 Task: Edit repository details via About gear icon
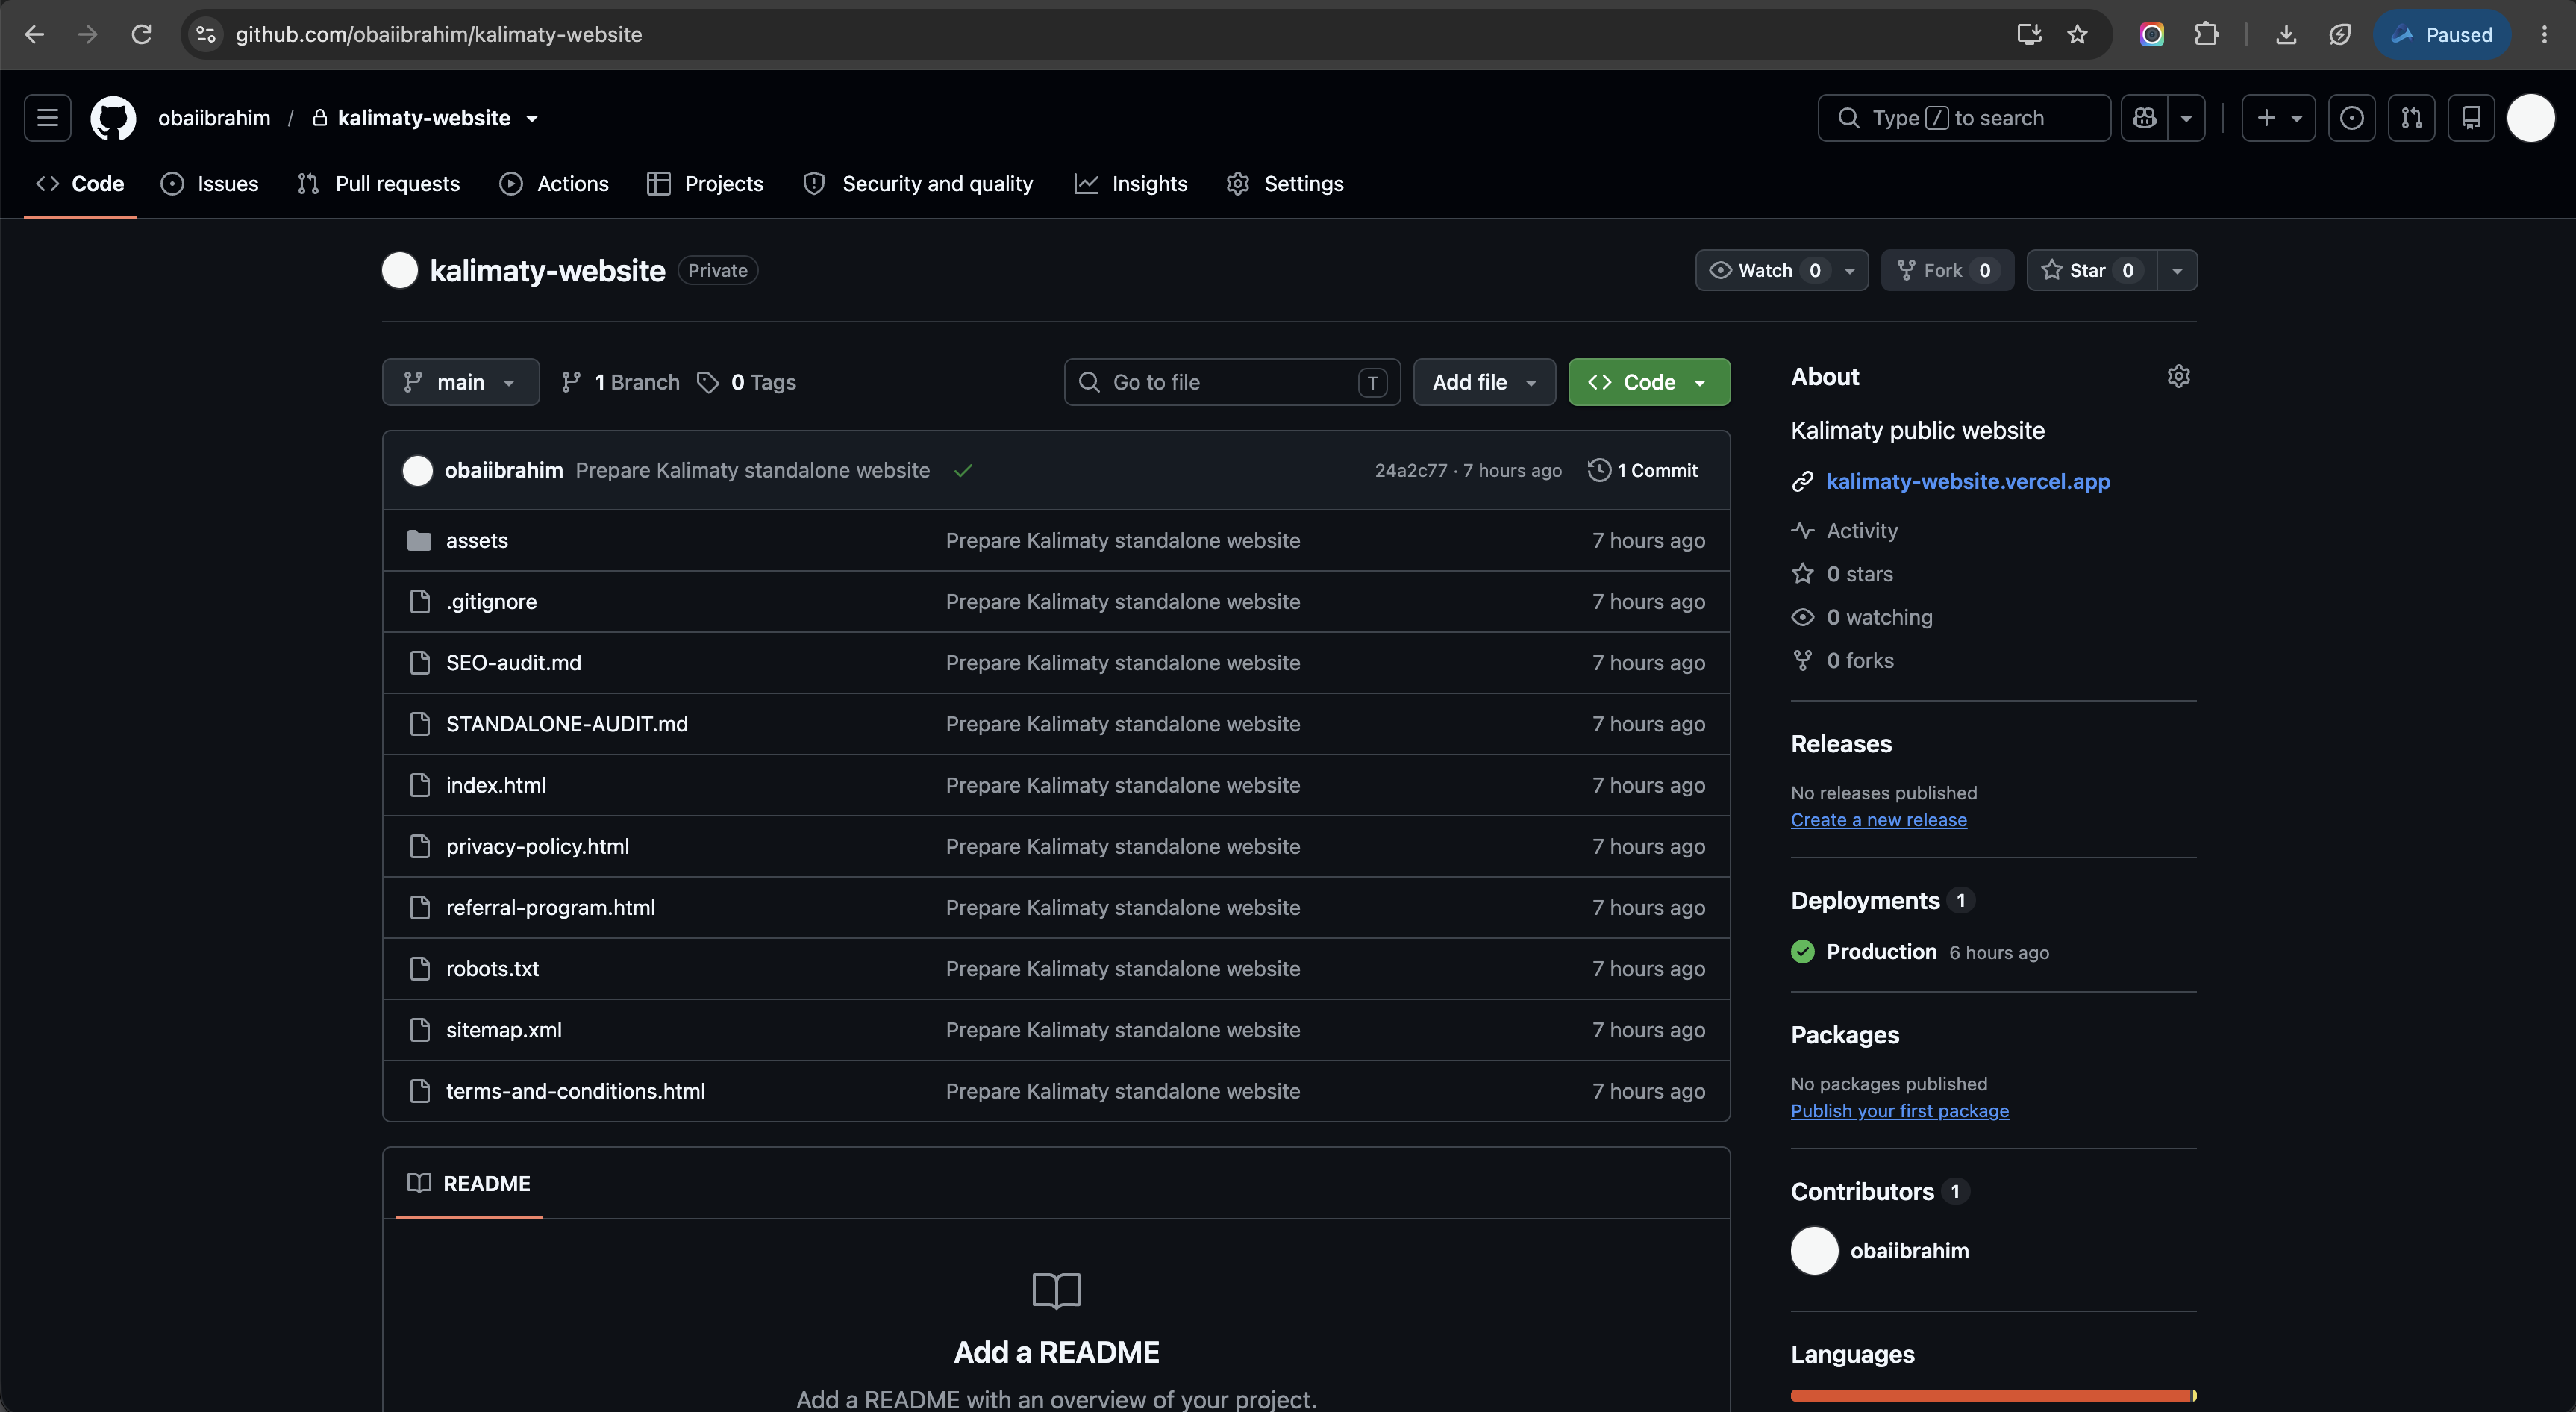pyautogui.click(x=2178, y=376)
